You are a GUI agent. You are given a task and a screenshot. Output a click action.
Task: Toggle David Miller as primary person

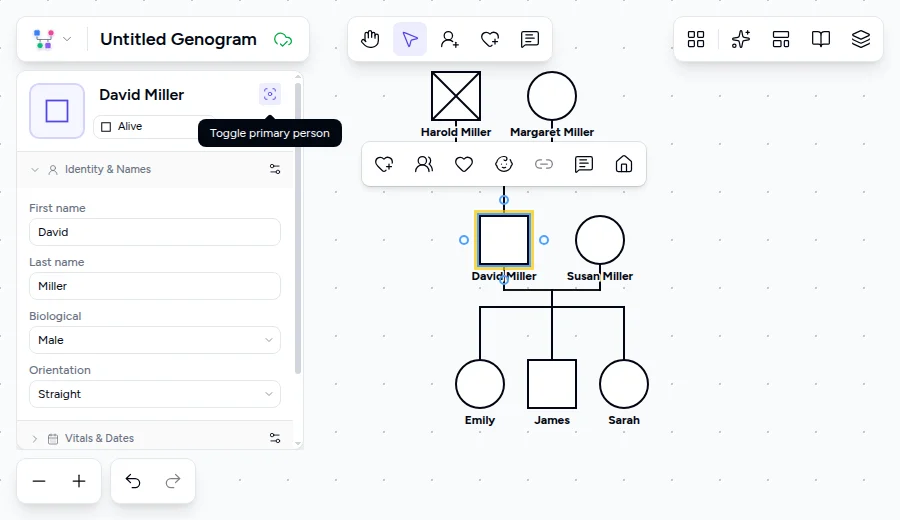(x=270, y=94)
